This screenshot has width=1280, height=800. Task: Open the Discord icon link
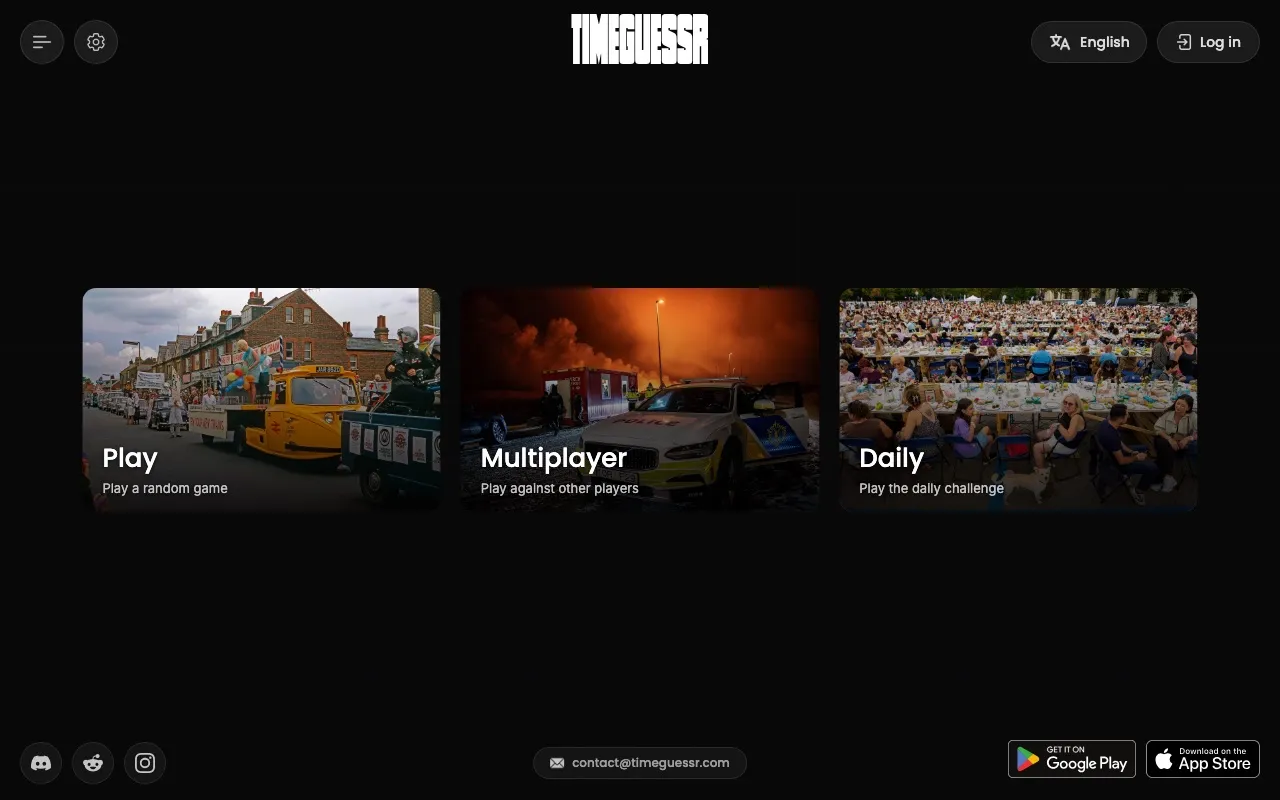pos(41,763)
